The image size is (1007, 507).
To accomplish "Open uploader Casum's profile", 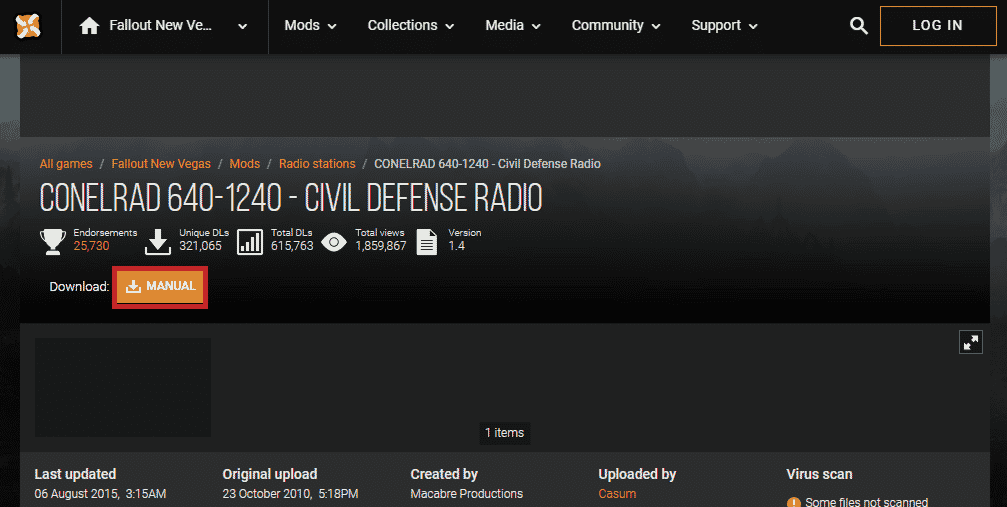I will tap(617, 494).
